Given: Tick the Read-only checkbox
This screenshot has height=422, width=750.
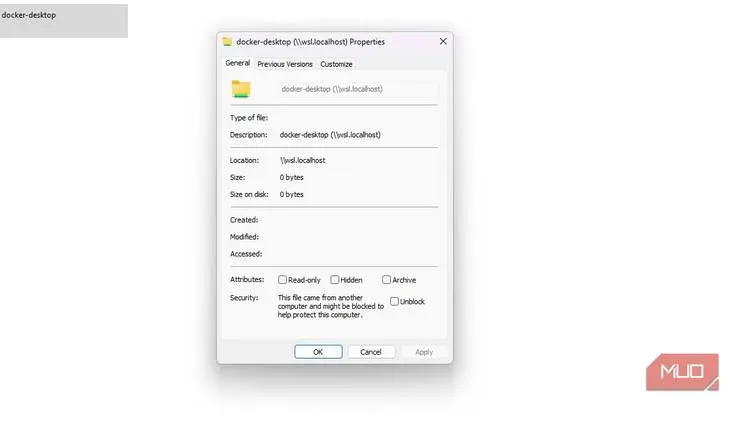Looking at the screenshot, I should [282, 279].
